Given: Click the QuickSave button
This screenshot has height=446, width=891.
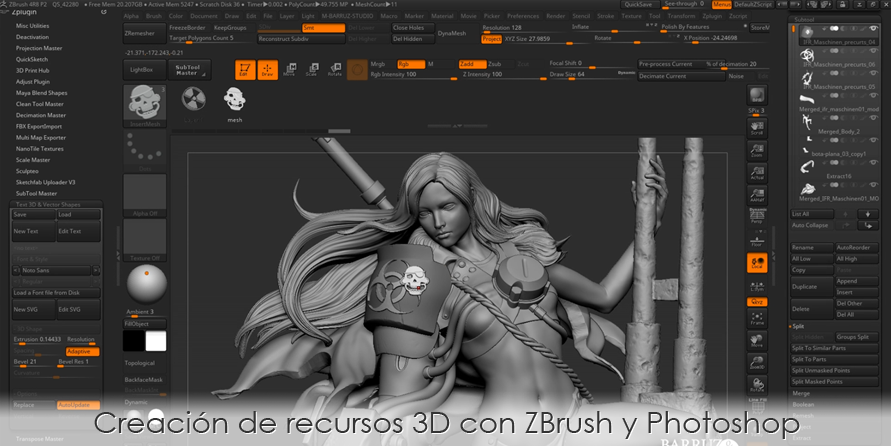Looking at the screenshot, I should click(x=639, y=5).
